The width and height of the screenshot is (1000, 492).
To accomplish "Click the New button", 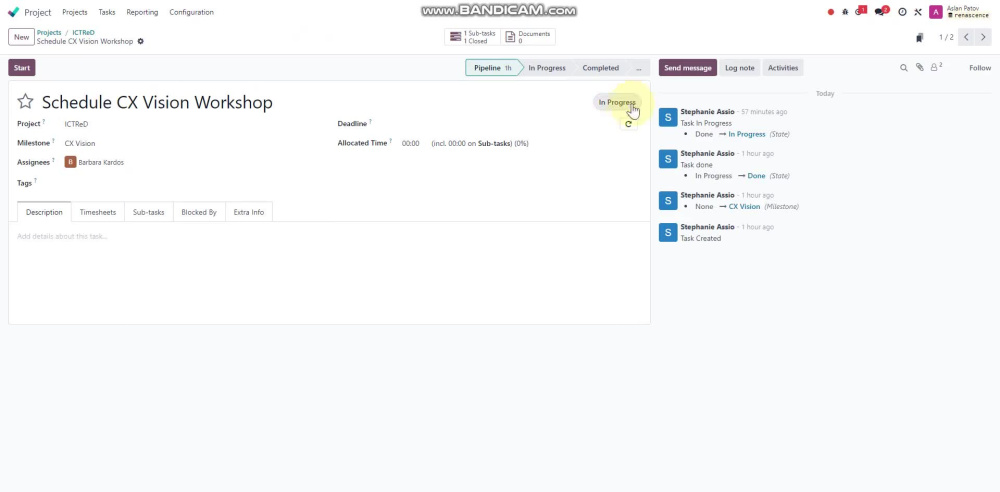I will coord(22,37).
